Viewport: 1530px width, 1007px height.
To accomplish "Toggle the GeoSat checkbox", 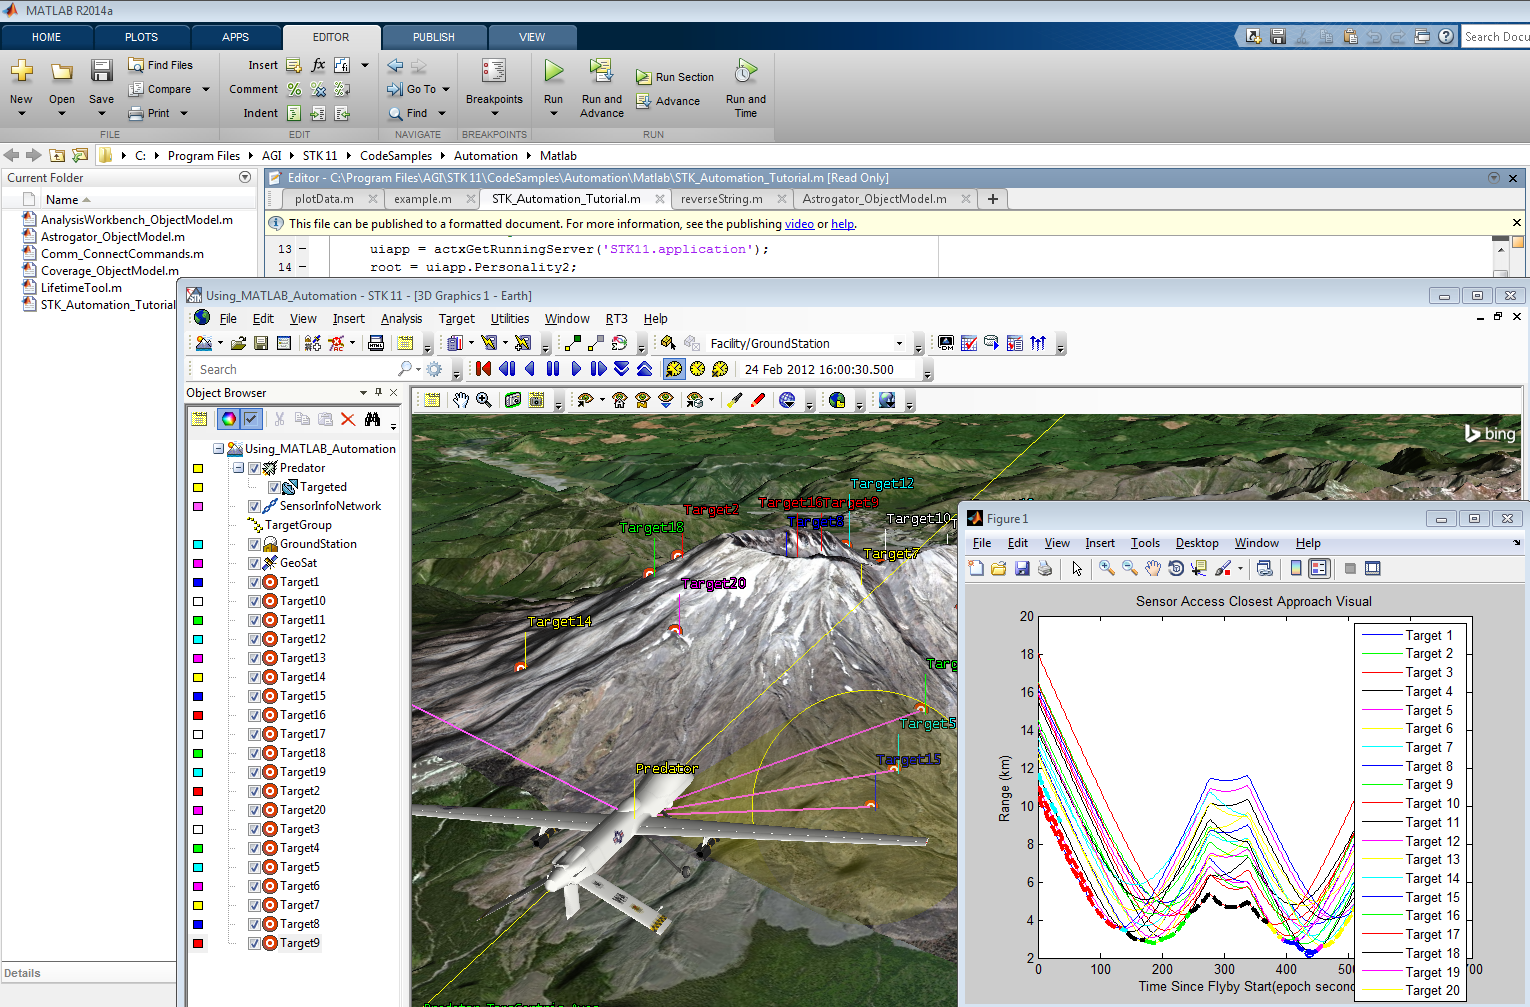I will pos(254,563).
